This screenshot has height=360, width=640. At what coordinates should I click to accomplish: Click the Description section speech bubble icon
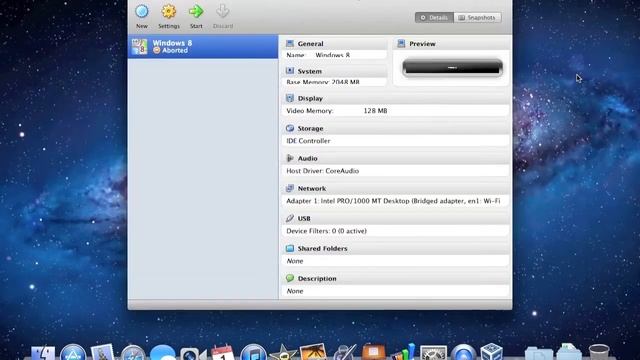click(x=290, y=278)
